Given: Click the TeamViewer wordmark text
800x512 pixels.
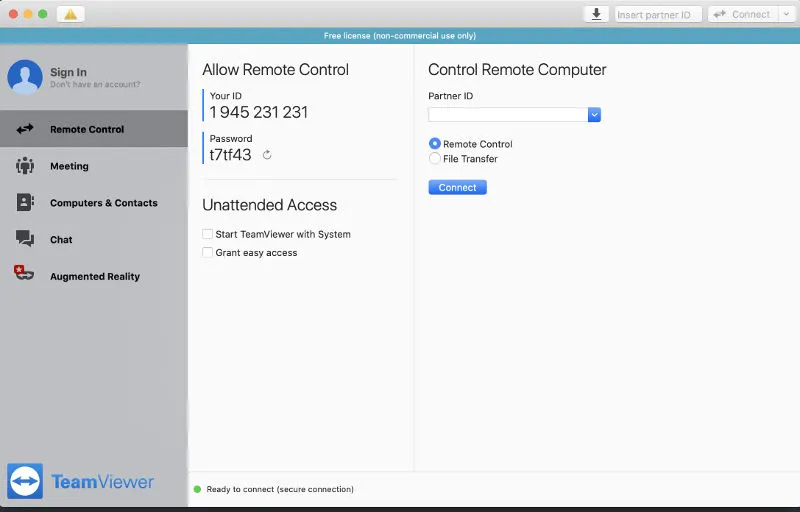Looking at the screenshot, I should (103, 481).
